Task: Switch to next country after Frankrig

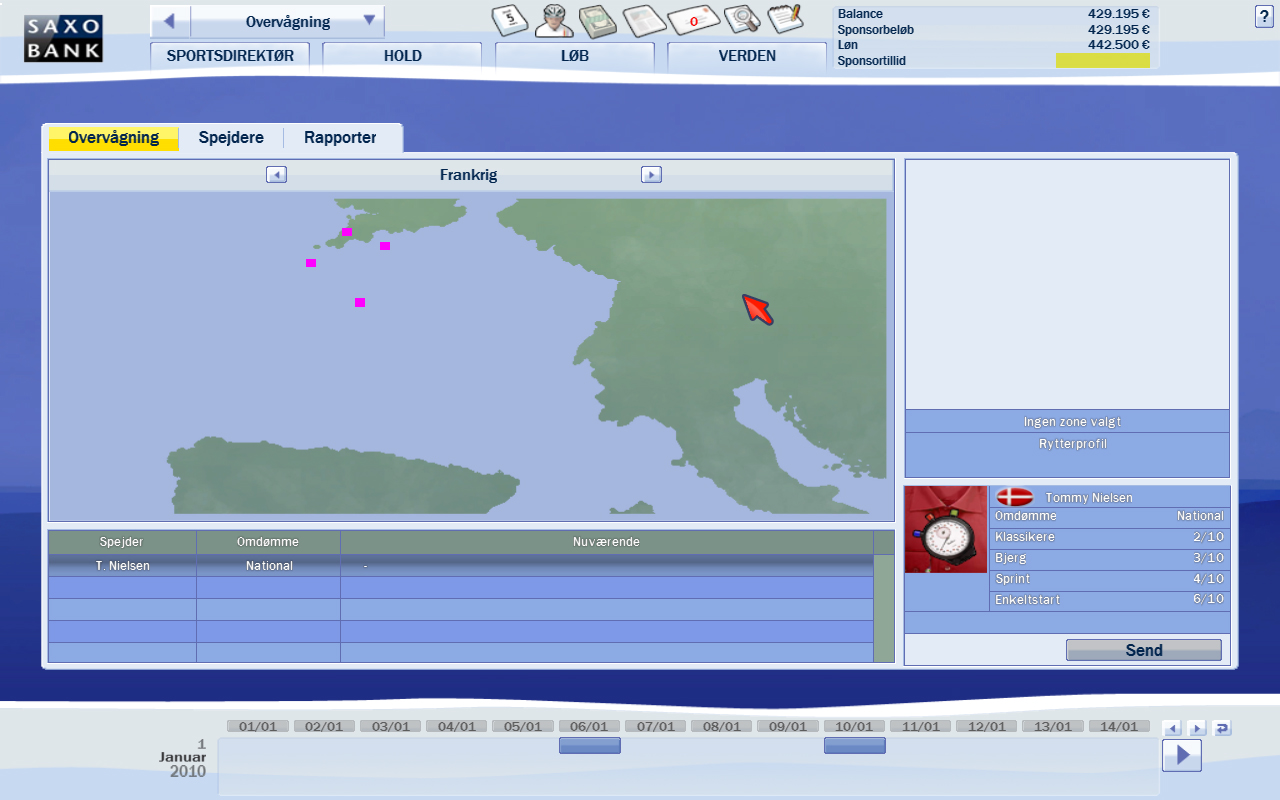Action: click(651, 175)
